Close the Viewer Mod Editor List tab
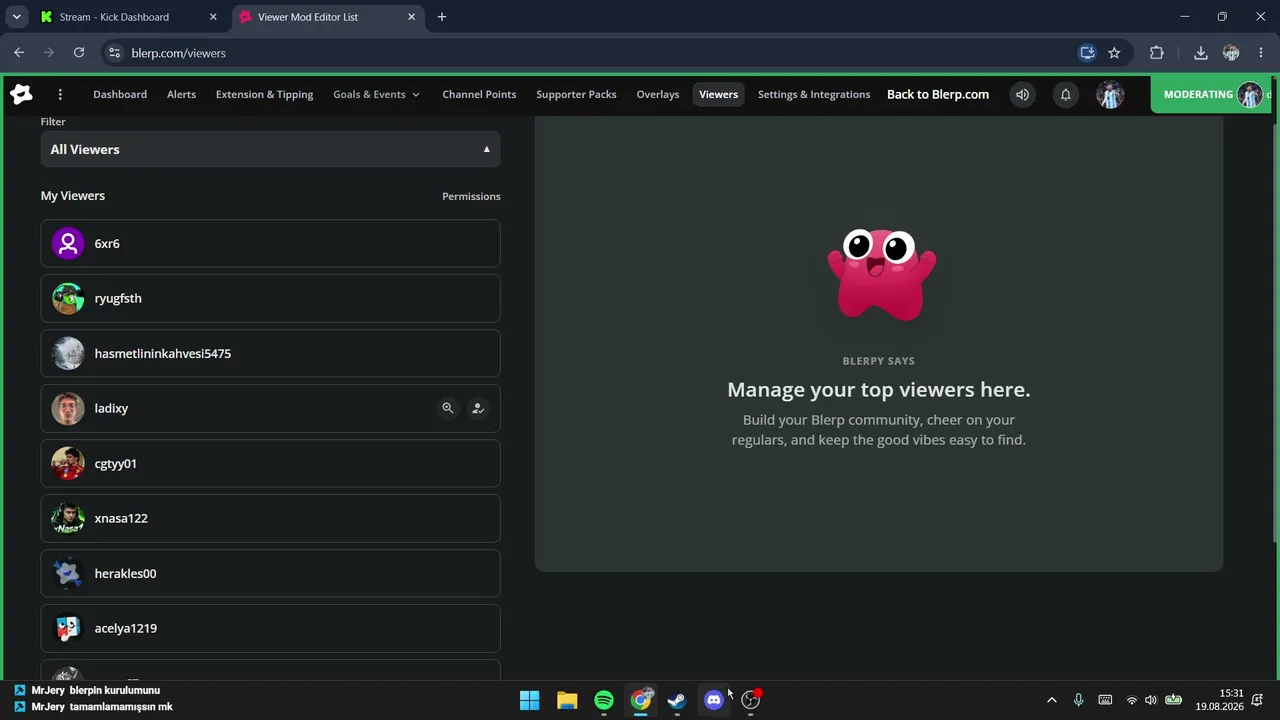Viewport: 1280px width, 720px height. coord(411,17)
